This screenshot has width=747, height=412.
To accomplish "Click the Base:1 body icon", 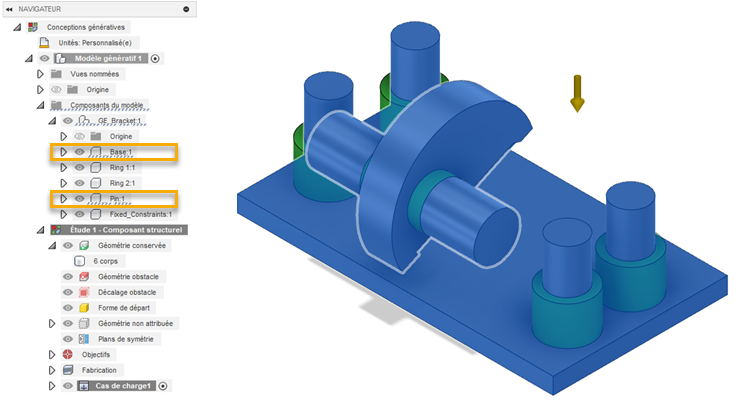I will coord(95,152).
